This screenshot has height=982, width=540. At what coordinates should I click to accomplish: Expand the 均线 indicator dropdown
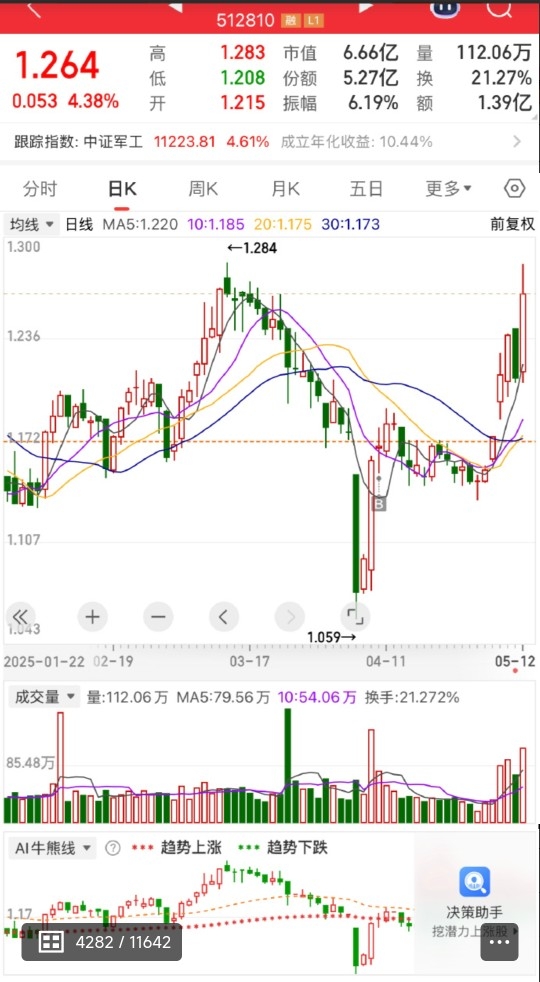(31, 224)
